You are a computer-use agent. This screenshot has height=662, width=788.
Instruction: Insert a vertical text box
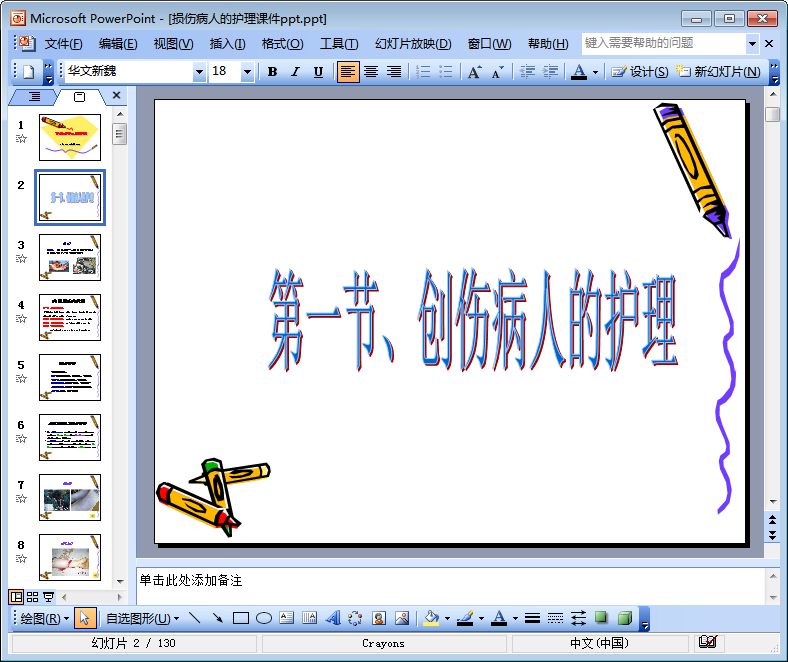click(x=310, y=618)
